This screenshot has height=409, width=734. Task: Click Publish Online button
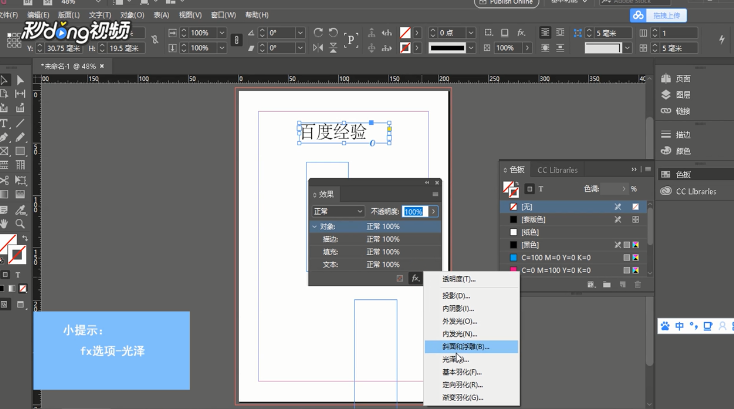point(506,2)
